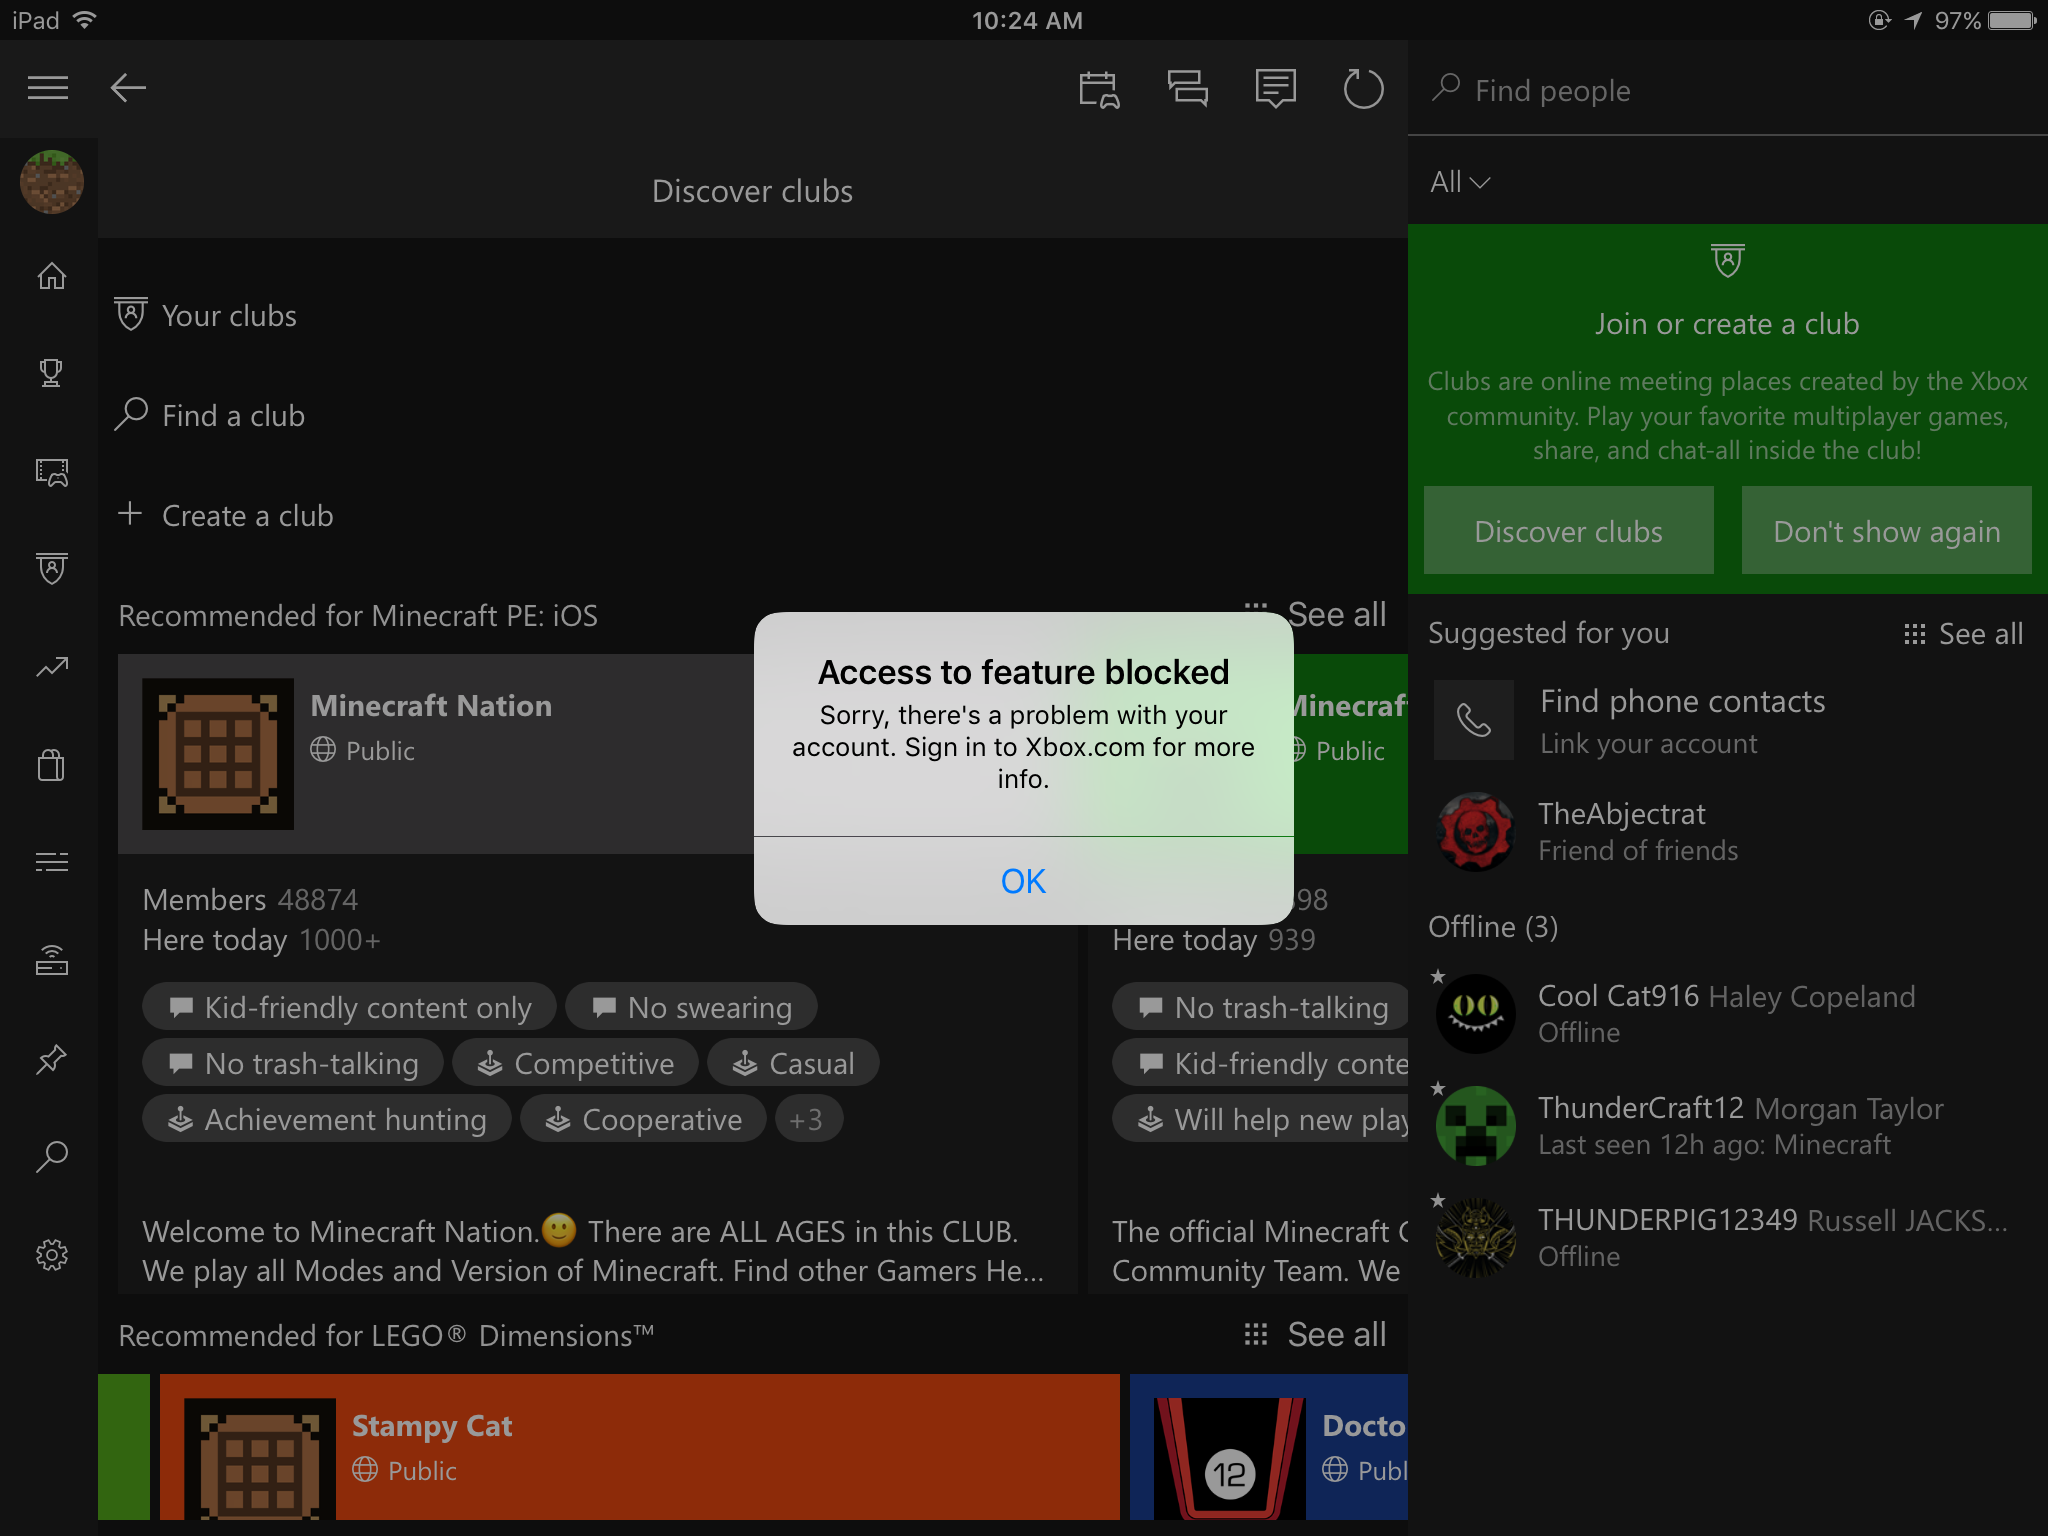See all Minecraft PE recommended clubs
This screenshot has width=2048, height=1536.
(x=1315, y=614)
